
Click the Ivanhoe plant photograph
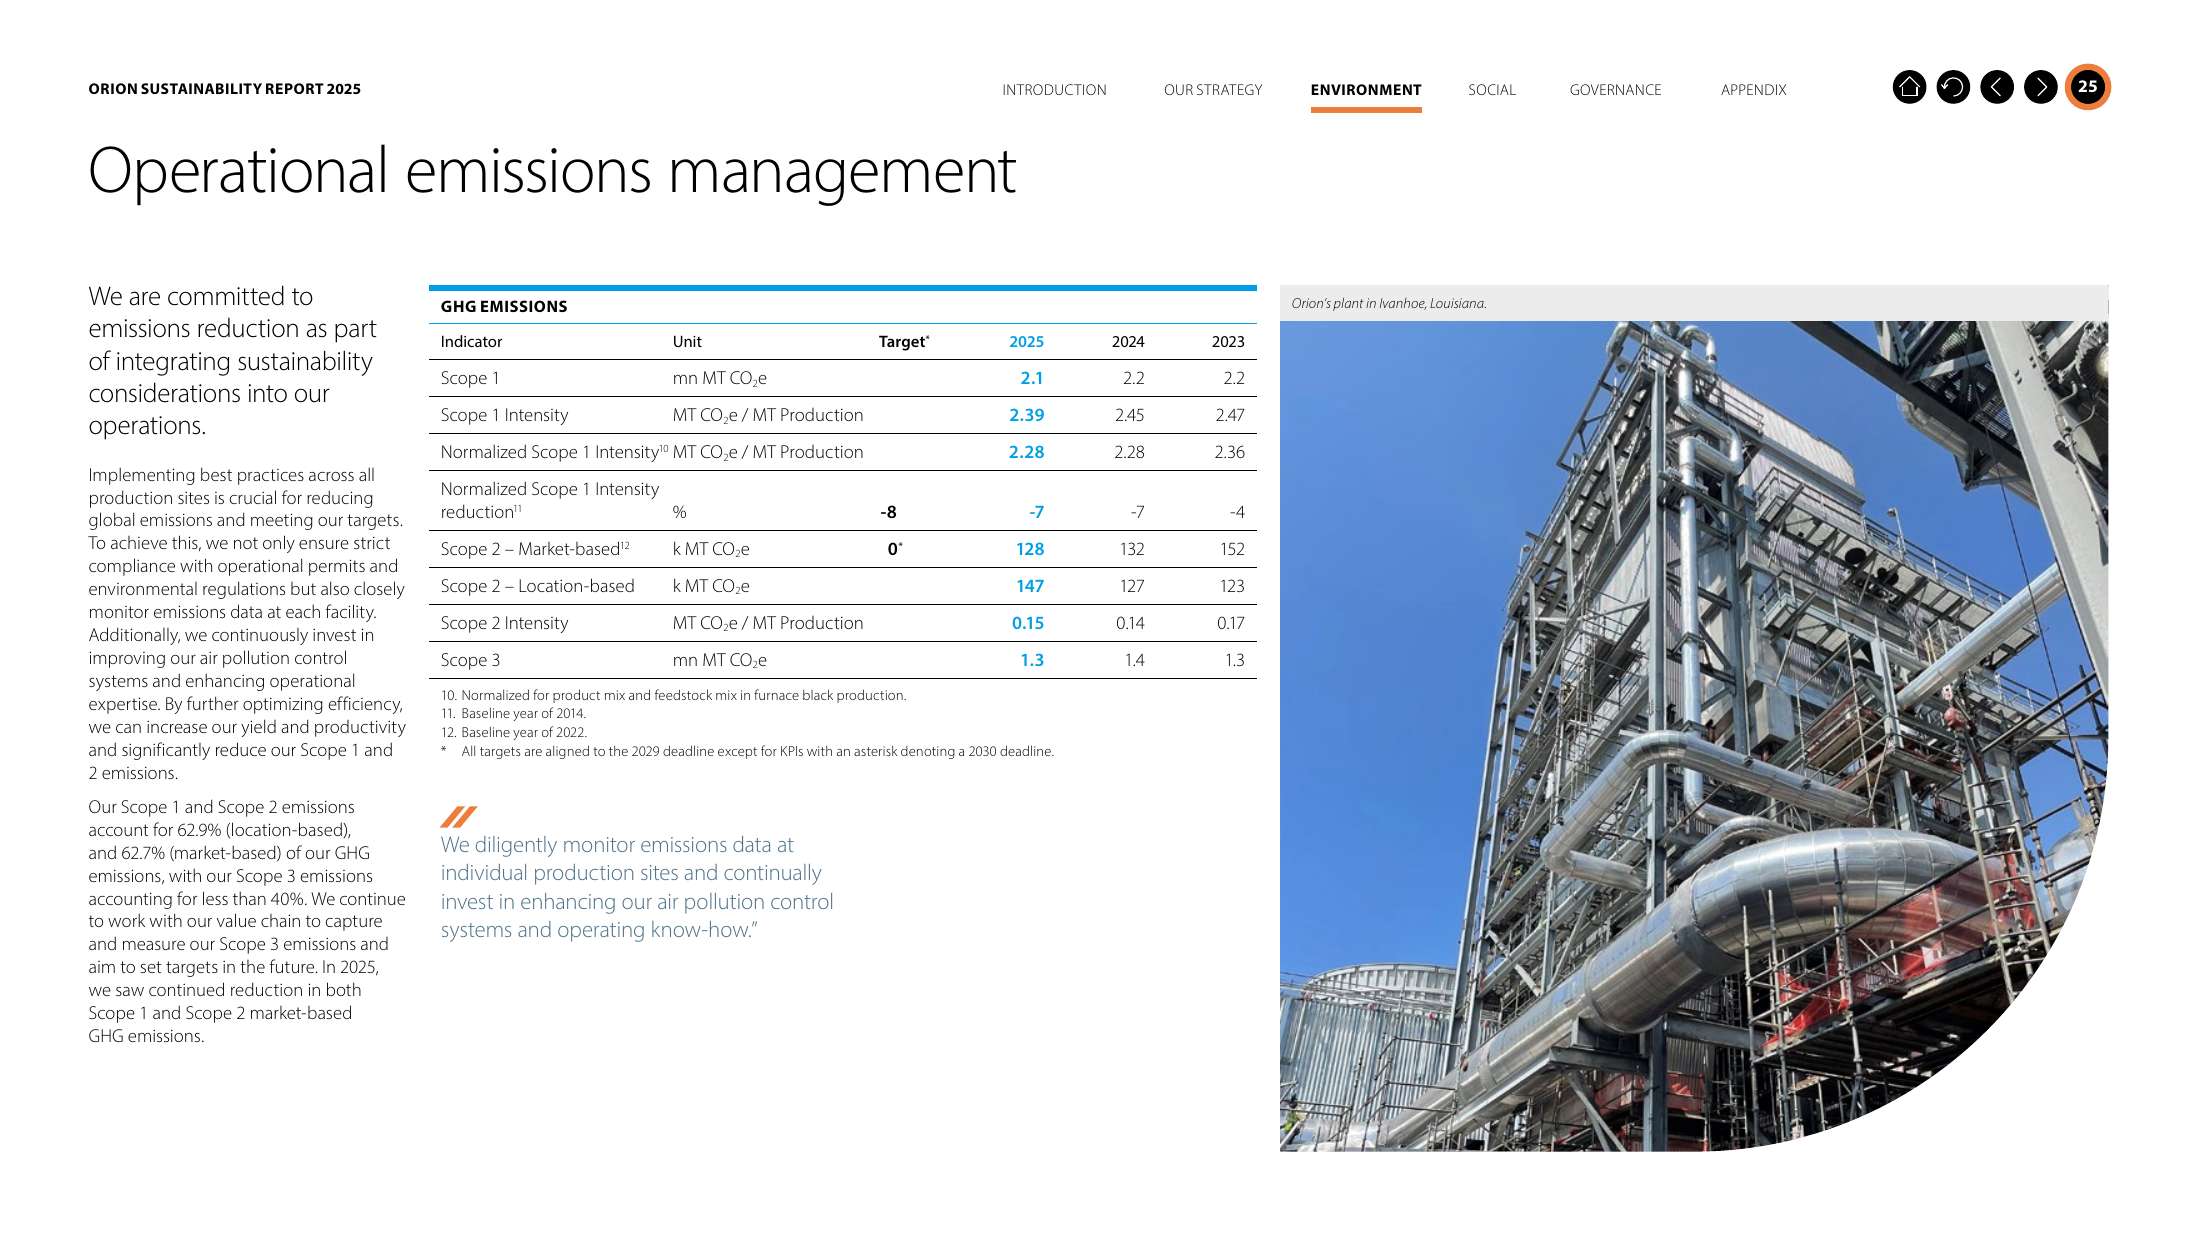pyautogui.click(x=1693, y=735)
